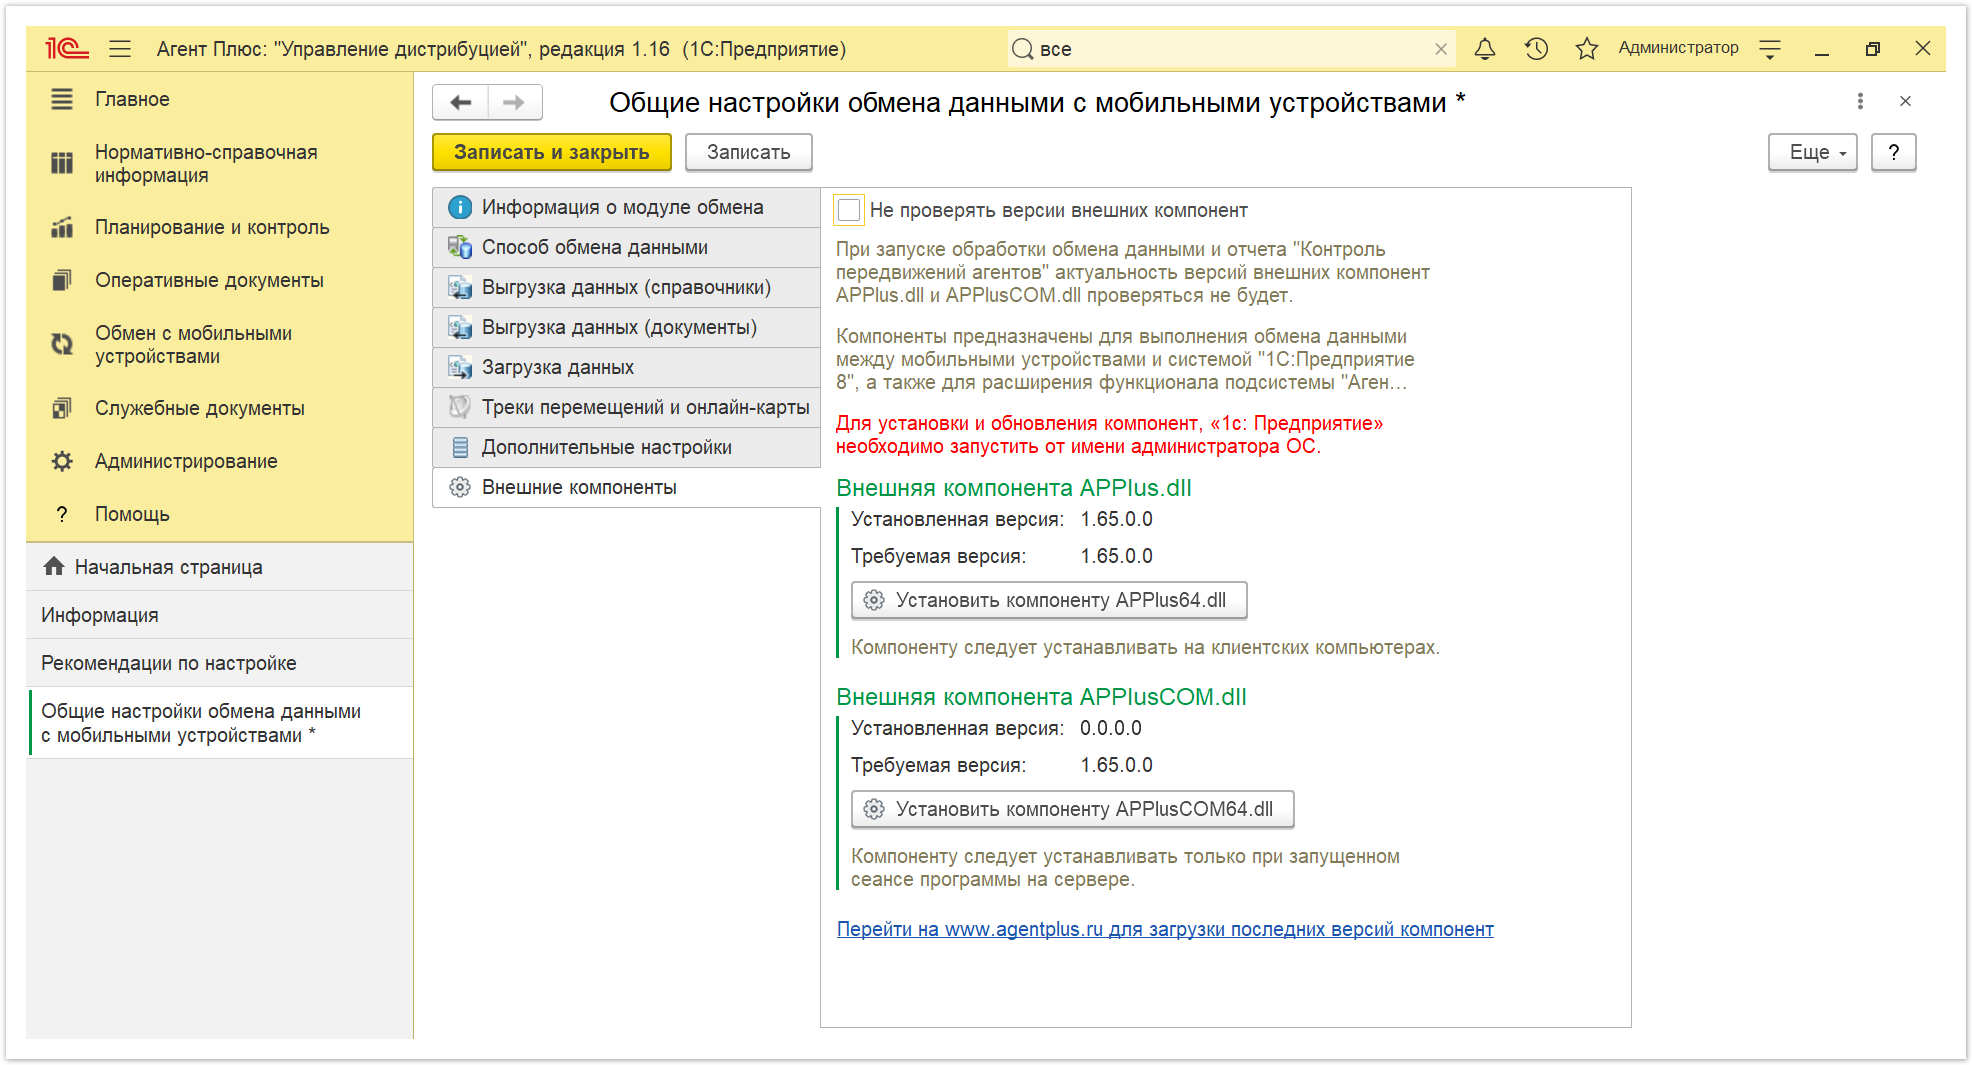1972x1065 pixels.
Task: Open the three-dot form options menu
Action: coord(1860,101)
